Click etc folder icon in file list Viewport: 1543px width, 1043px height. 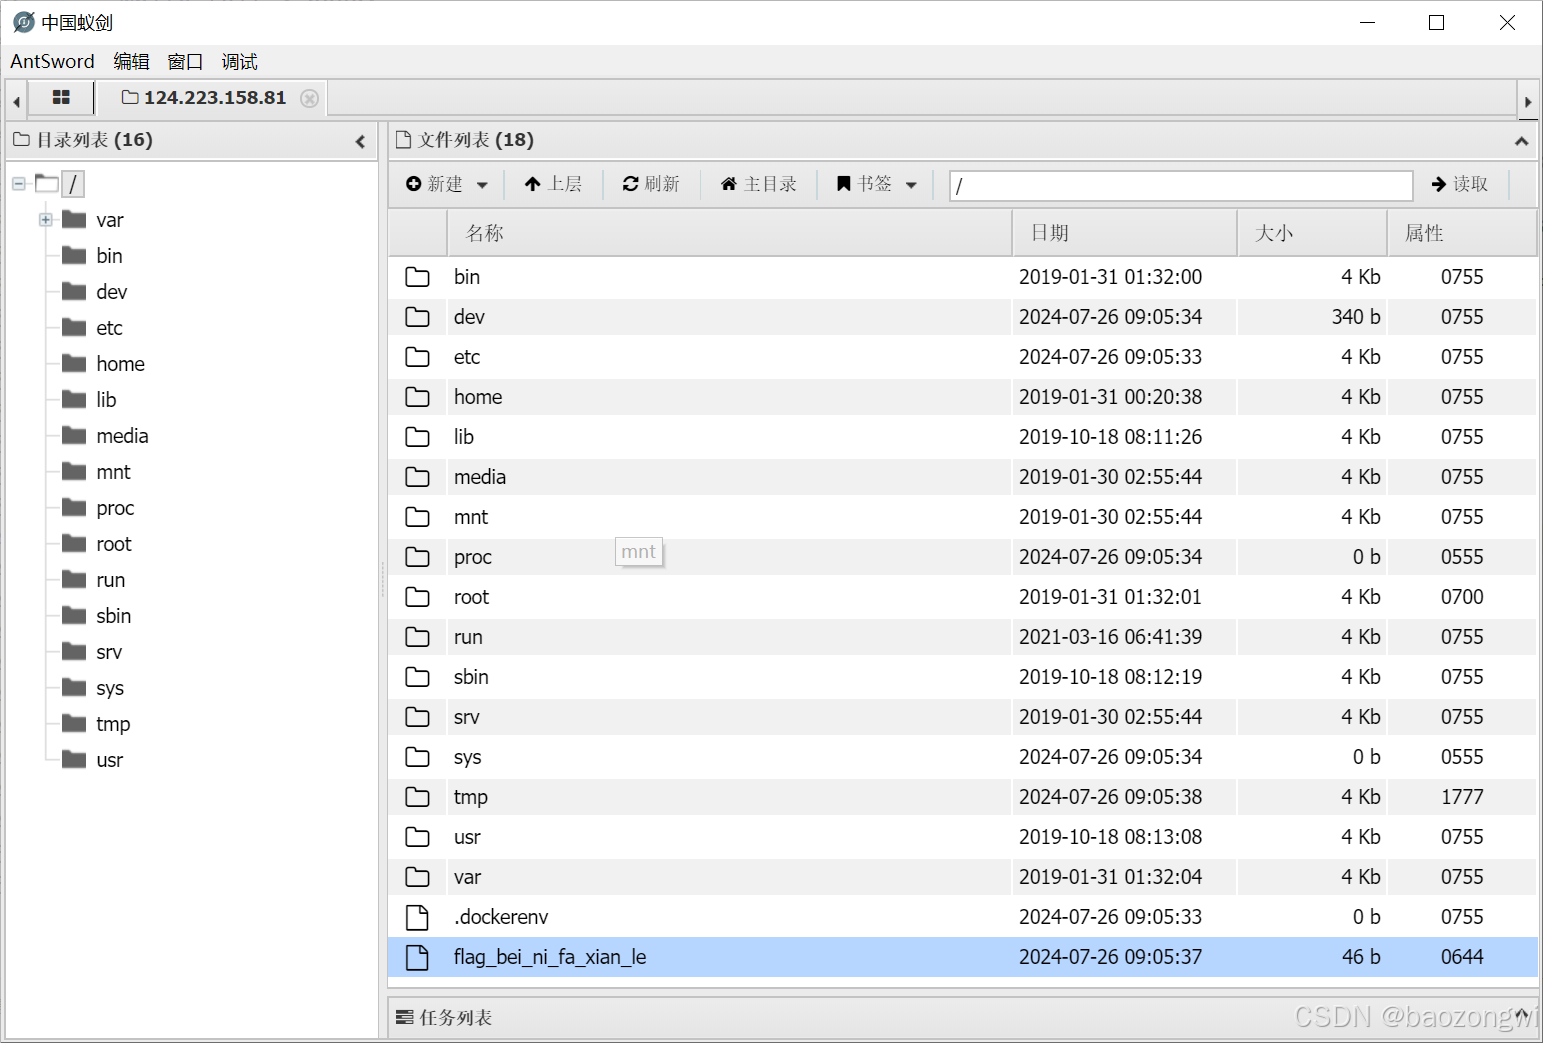[417, 357]
